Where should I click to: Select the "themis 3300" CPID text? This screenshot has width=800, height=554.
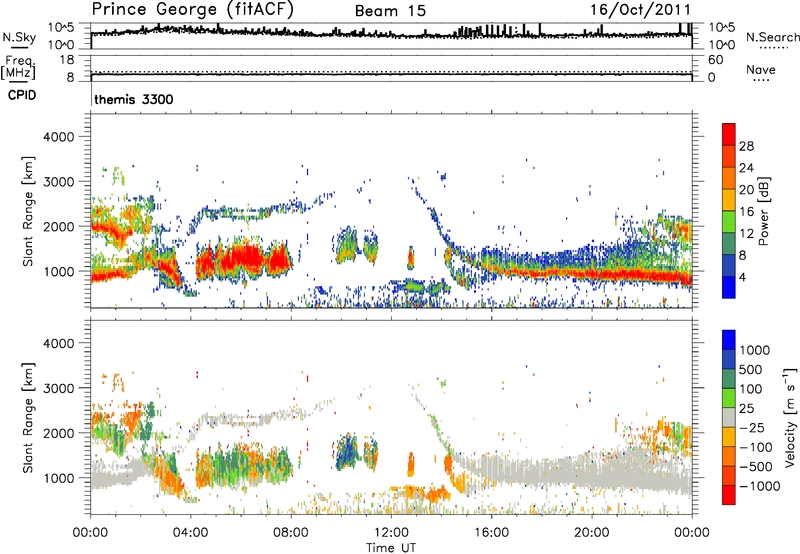point(134,99)
